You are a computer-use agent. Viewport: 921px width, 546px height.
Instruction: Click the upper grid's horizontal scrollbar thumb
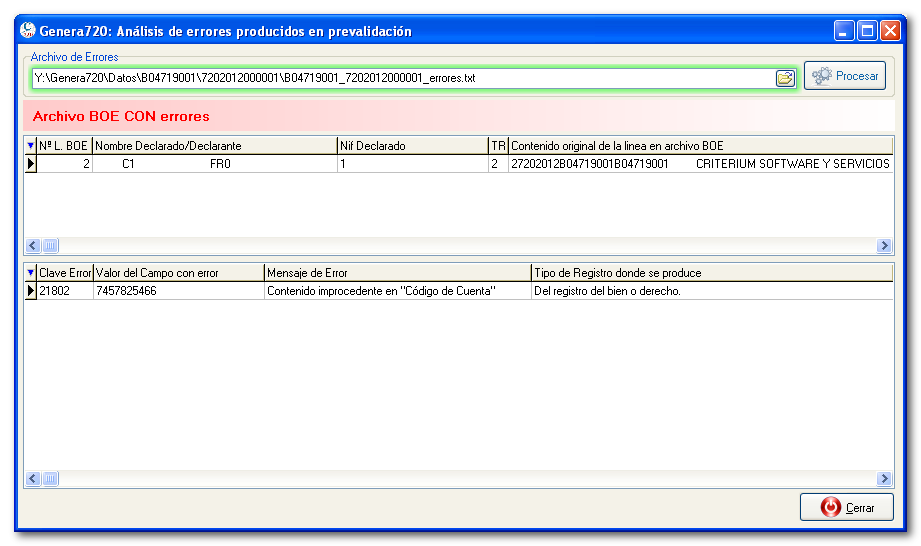click(51, 245)
